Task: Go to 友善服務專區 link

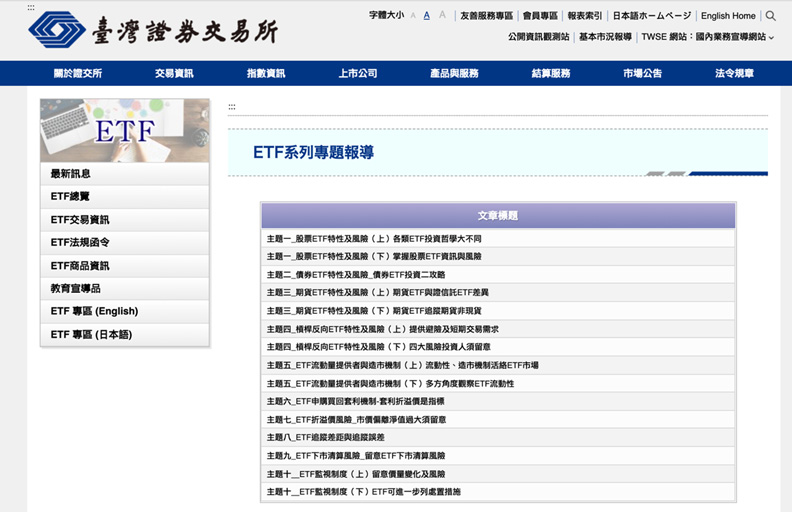Action: [486, 16]
